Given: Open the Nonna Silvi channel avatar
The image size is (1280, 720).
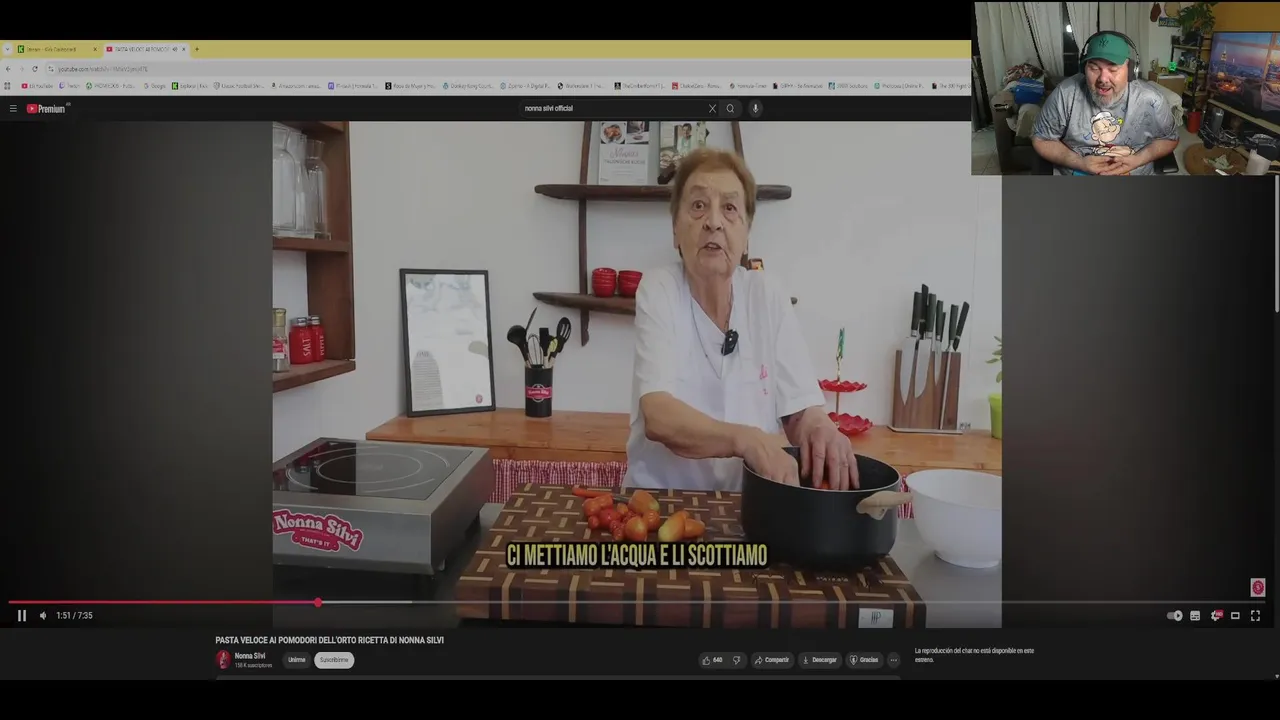Looking at the screenshot, I should (x=223, y=660).
